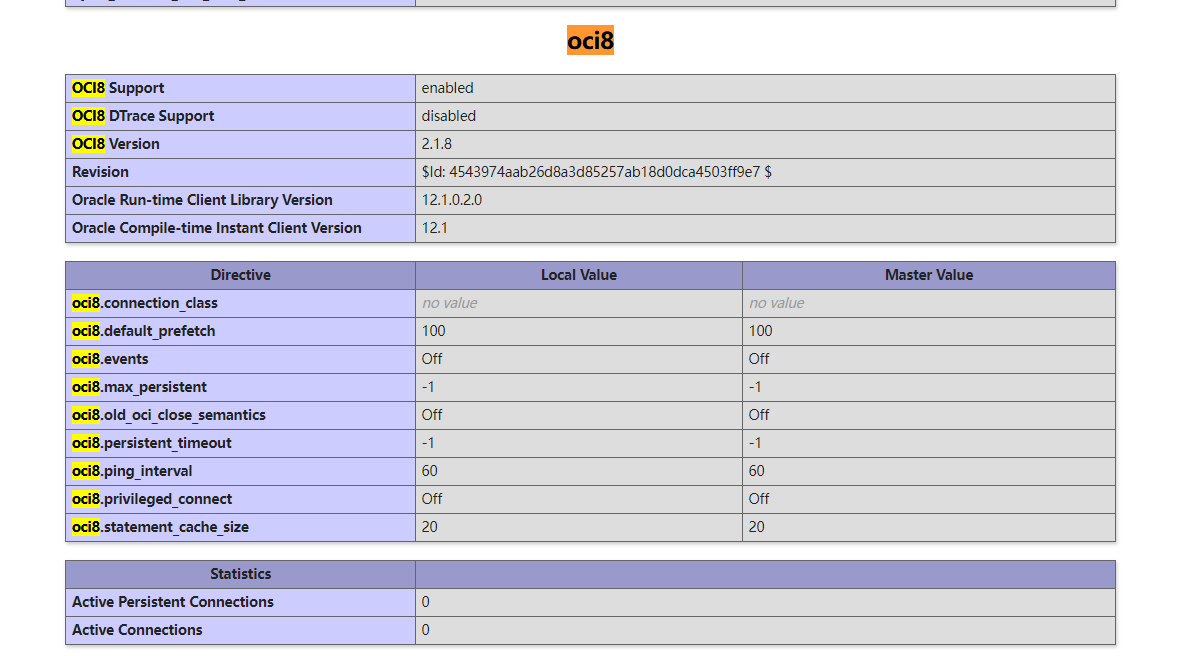Click the Directive column header
This screenshot has height=656, width=1192.
coord(240,275)
